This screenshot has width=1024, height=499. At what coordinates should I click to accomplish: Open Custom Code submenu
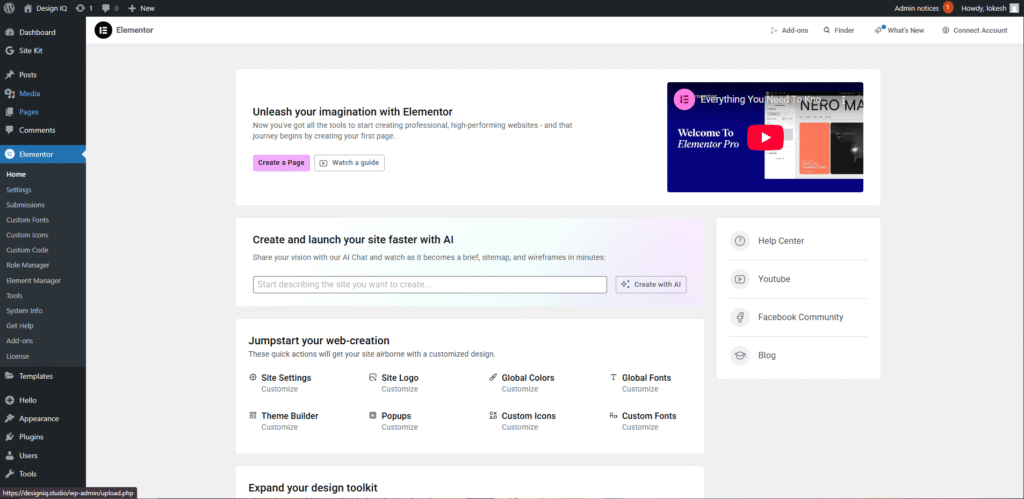[x=27, y=250]
